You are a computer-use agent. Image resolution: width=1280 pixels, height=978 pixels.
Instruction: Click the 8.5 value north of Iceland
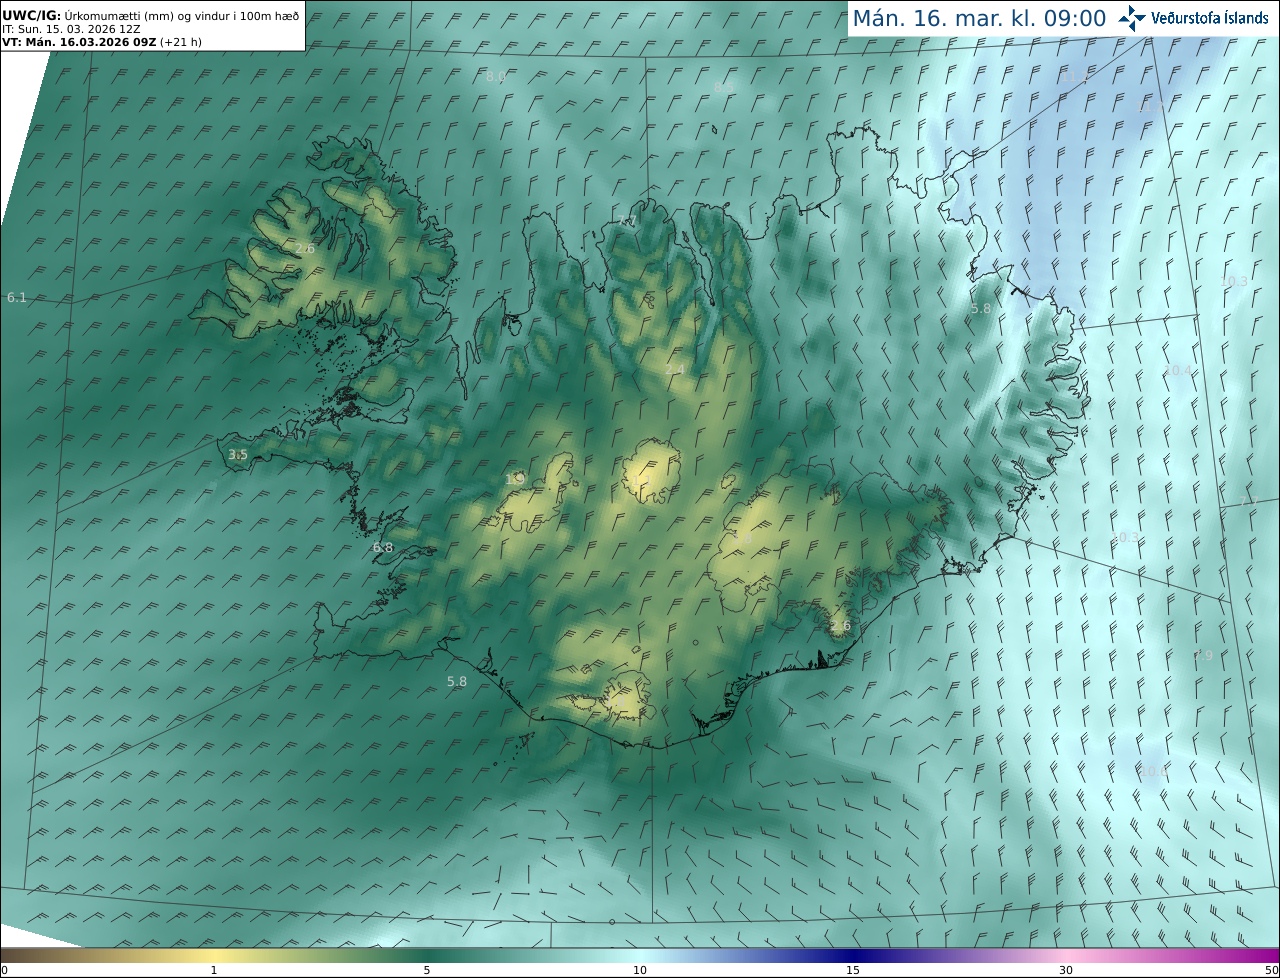pyautogui.click(x=725, y=88)
